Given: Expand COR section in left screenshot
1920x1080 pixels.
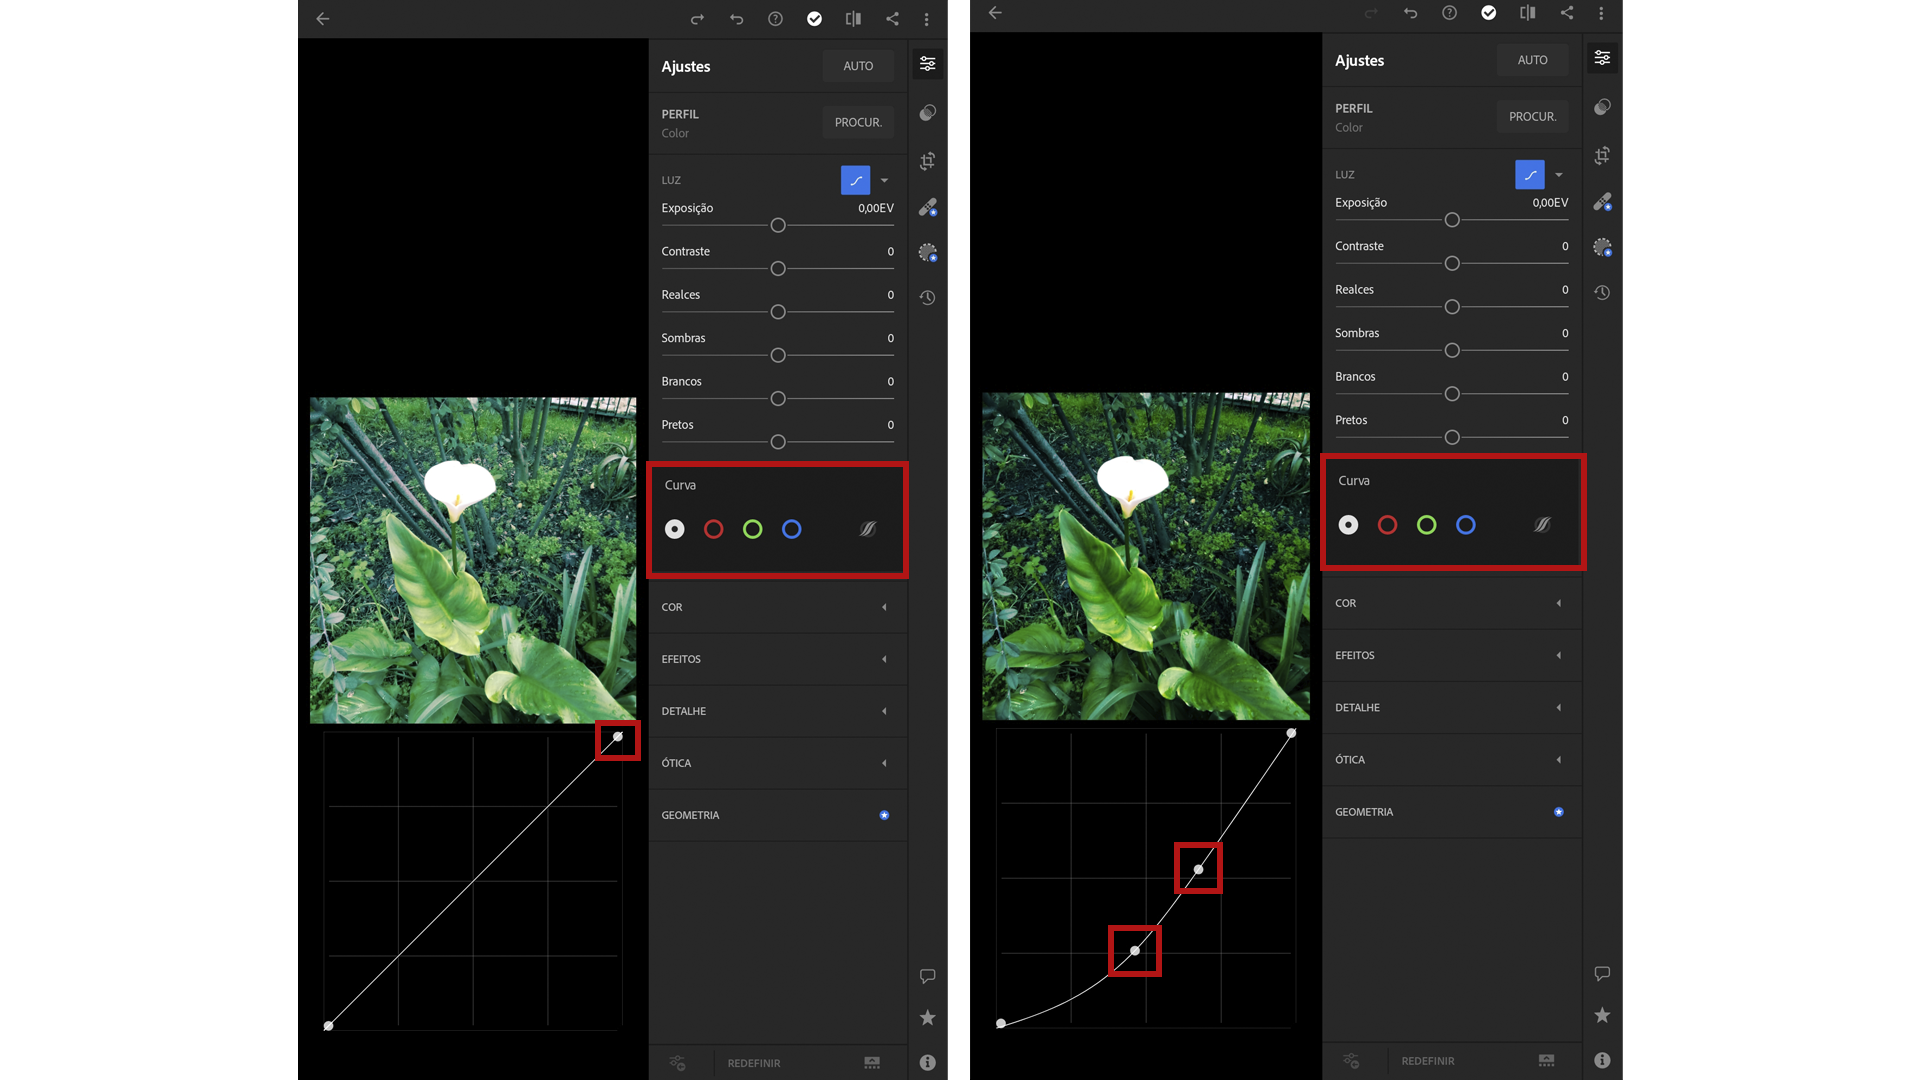Looking at the screenshot, I should [x=778, y=607].
